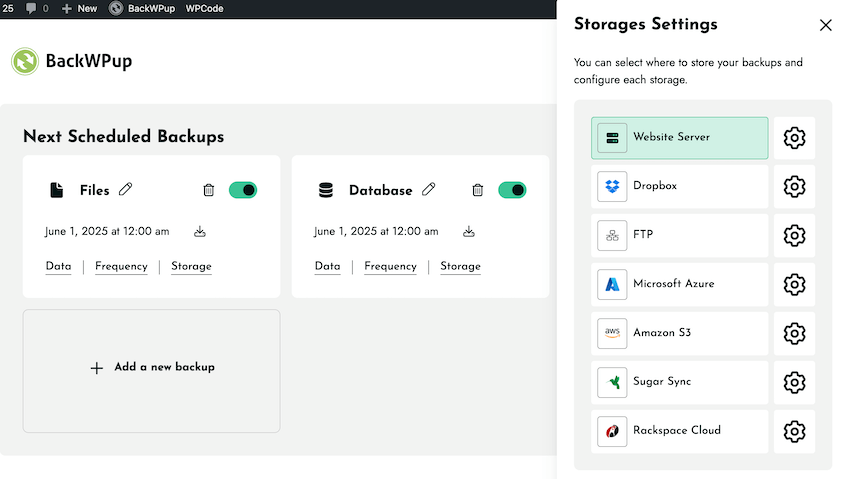Open Data link in Files card

tap(58, 266)
